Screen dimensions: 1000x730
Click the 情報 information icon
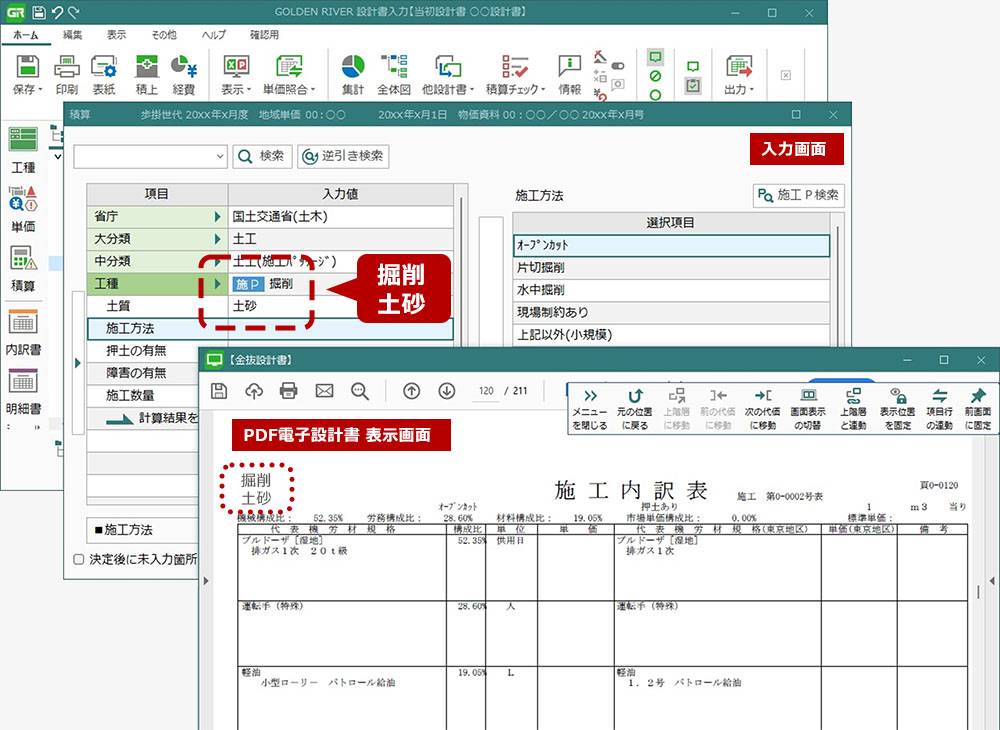pyautogui.click(x=570, y=66)
